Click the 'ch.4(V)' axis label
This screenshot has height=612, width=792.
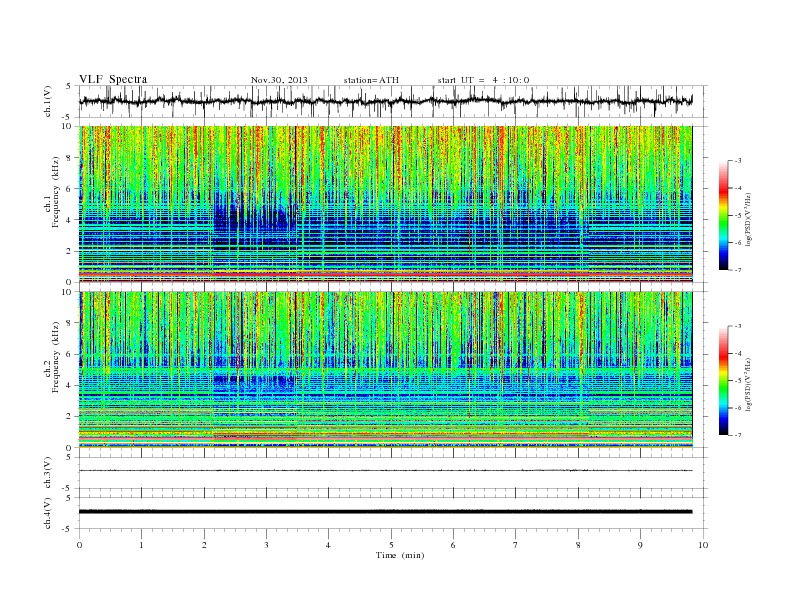coord(48,513)
